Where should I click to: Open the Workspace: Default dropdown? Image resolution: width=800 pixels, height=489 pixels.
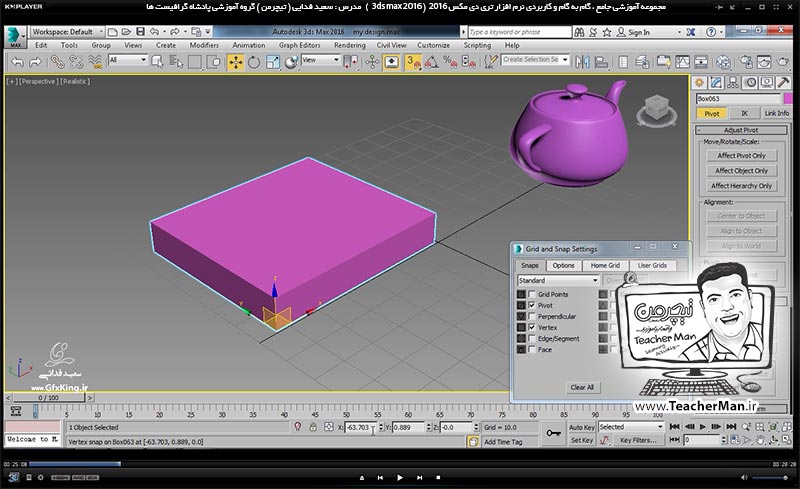point(67,32)
